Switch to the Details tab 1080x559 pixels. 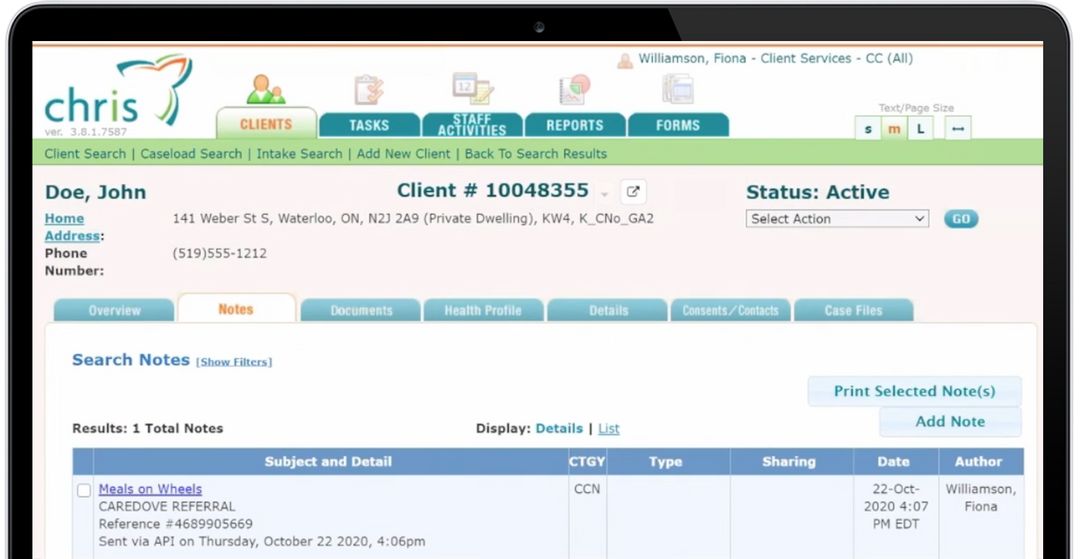click(x=608, y=310)
